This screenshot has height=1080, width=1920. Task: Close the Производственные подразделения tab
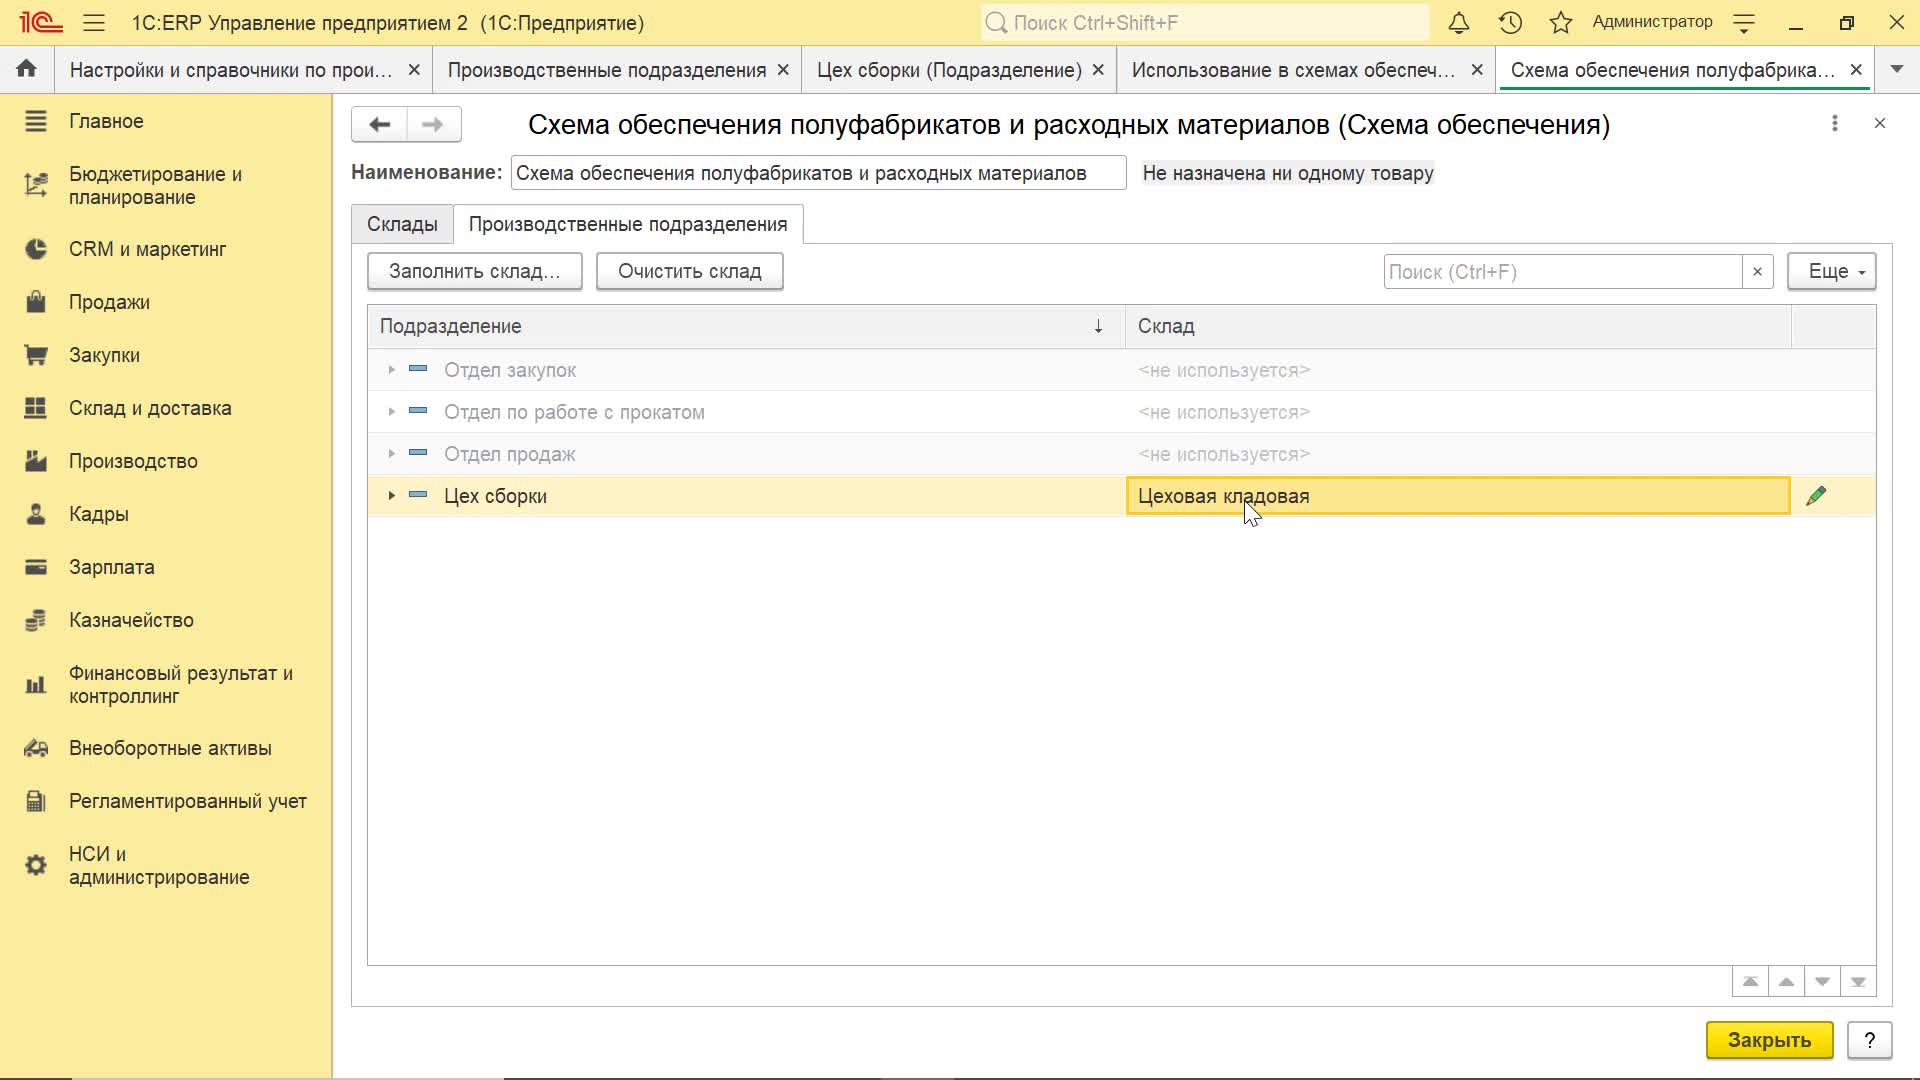783,70
